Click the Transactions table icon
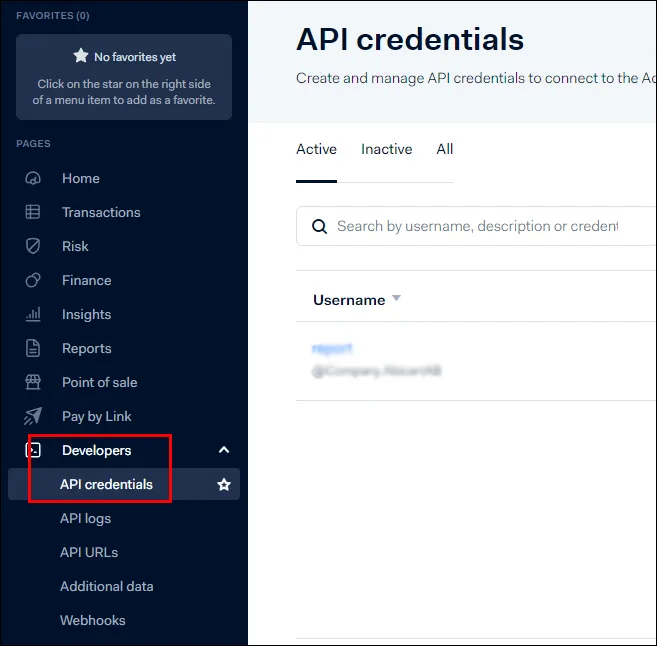This screenshot has height=646, width=657. [x=33, y=212]
